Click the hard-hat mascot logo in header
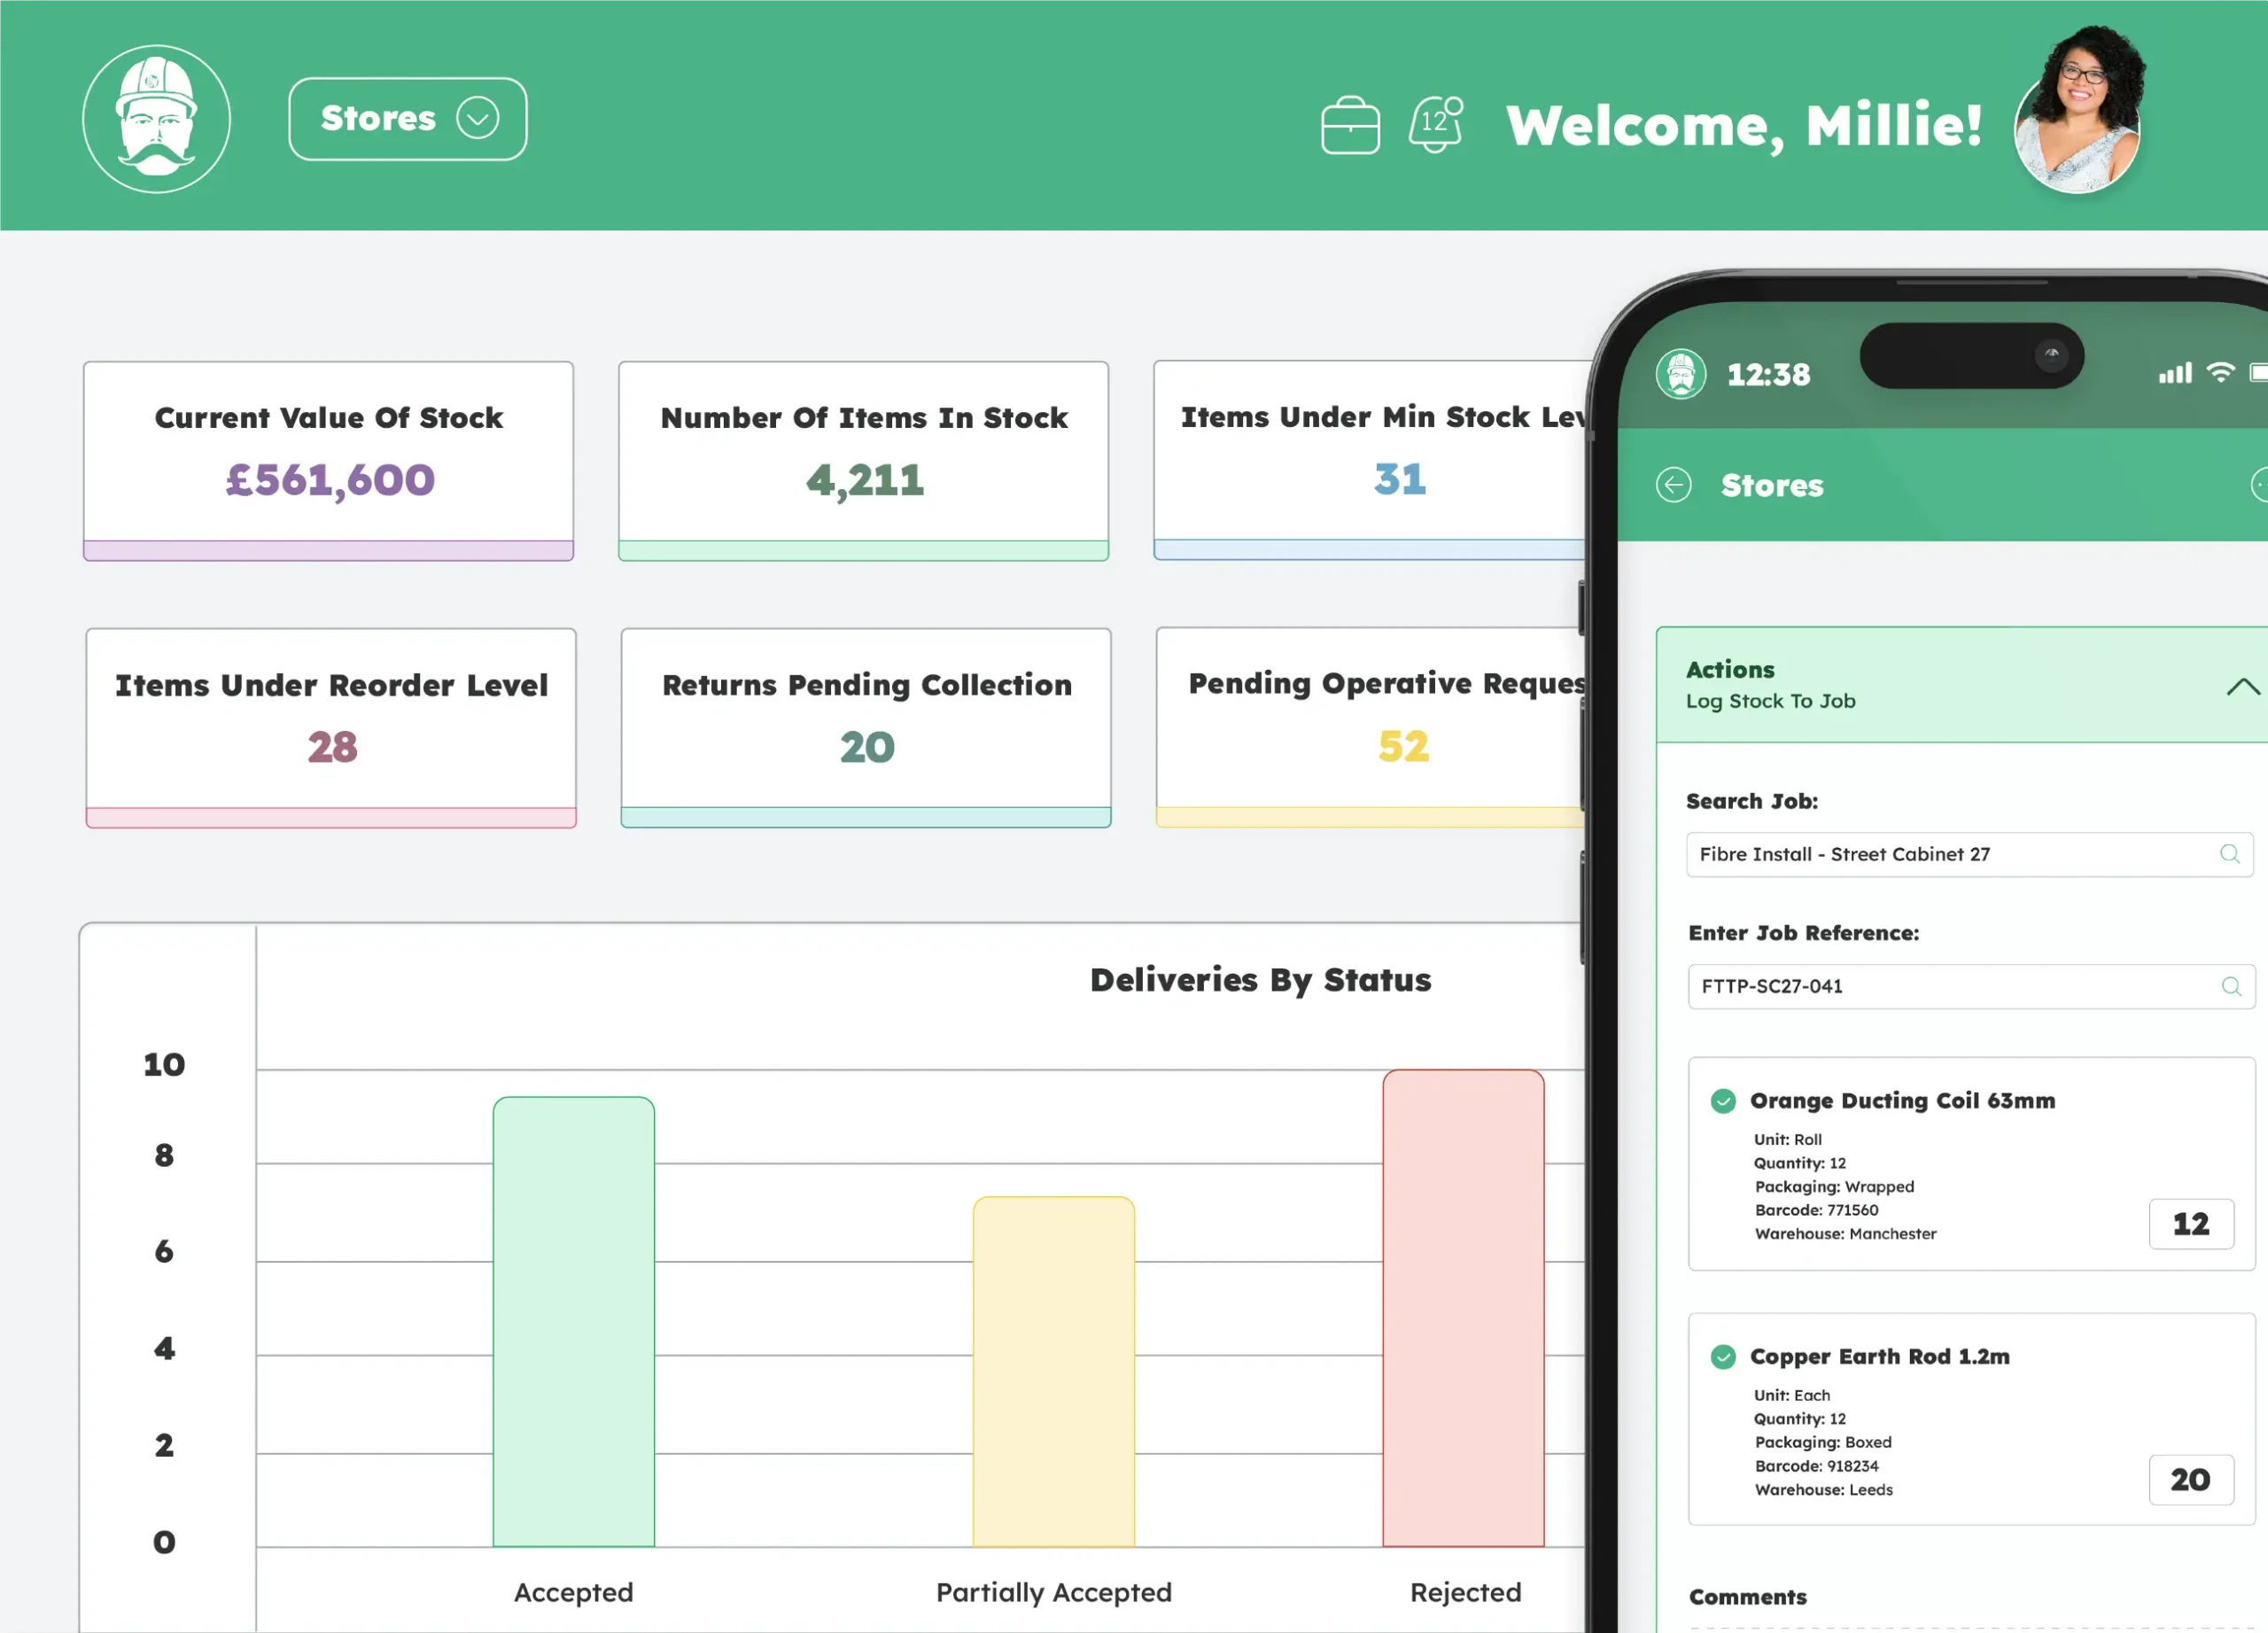This screenshot has height=1633, width=2268. pos(157,119)
